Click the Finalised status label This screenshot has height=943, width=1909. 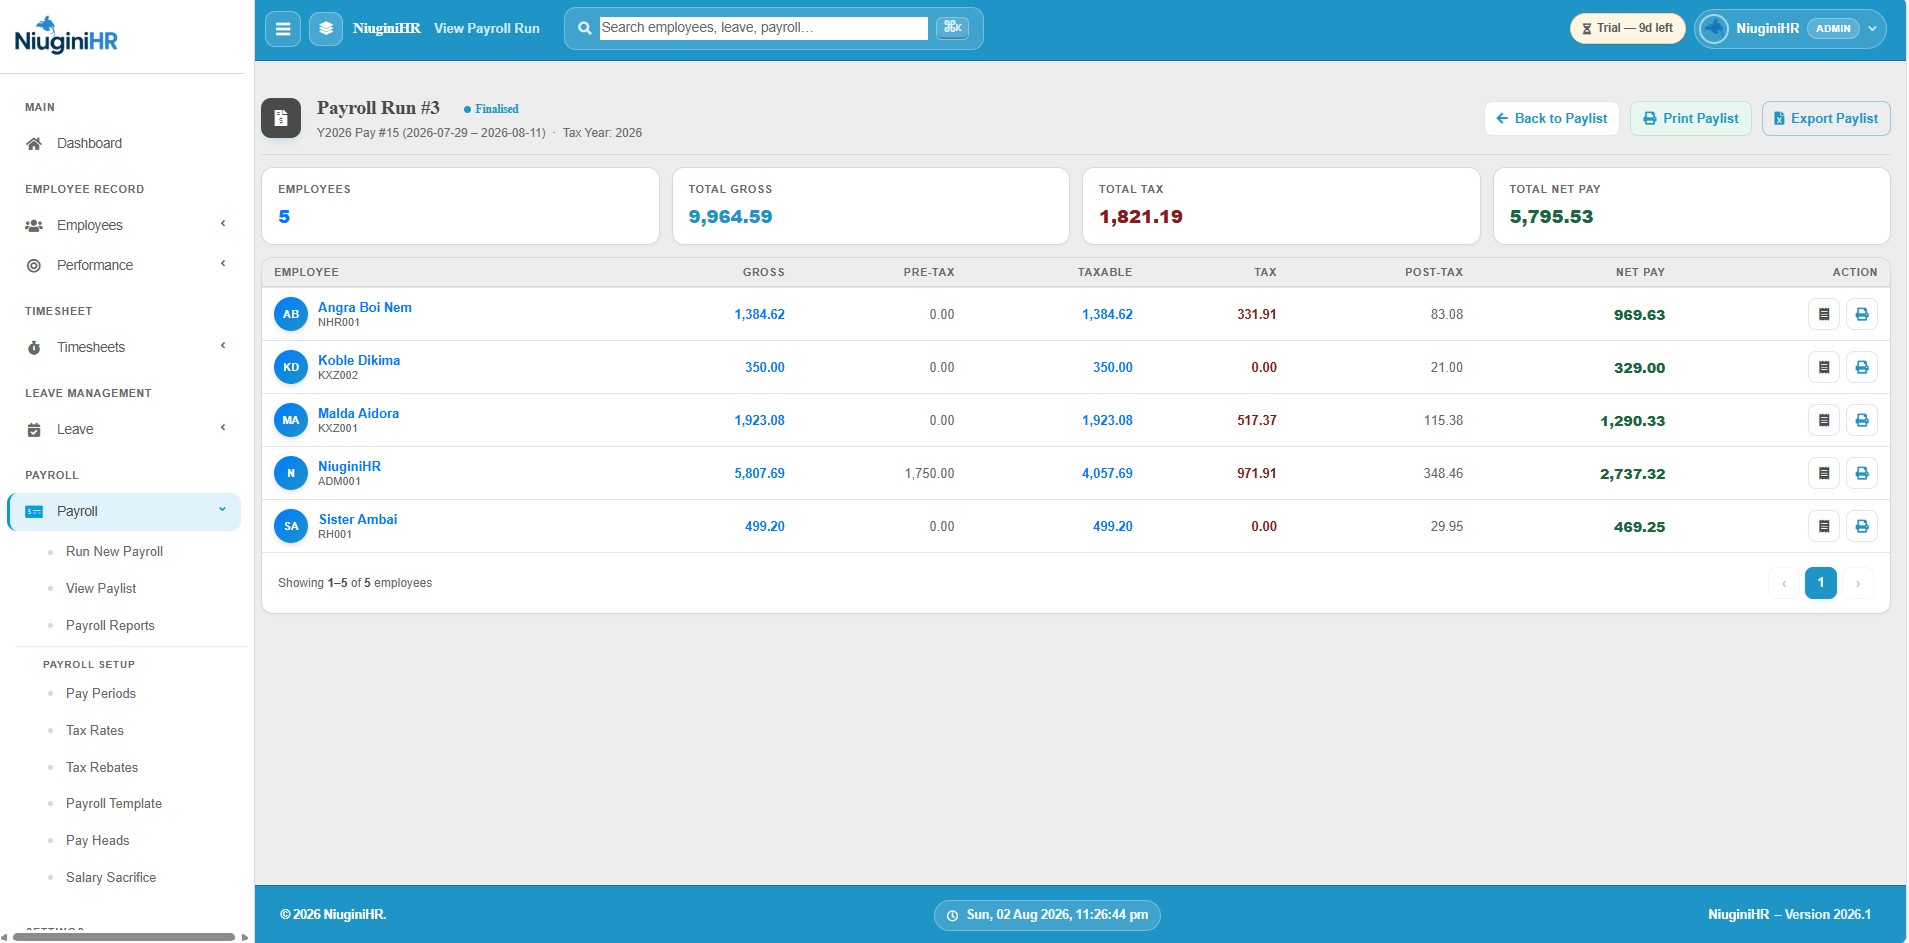tap(491, 109)
